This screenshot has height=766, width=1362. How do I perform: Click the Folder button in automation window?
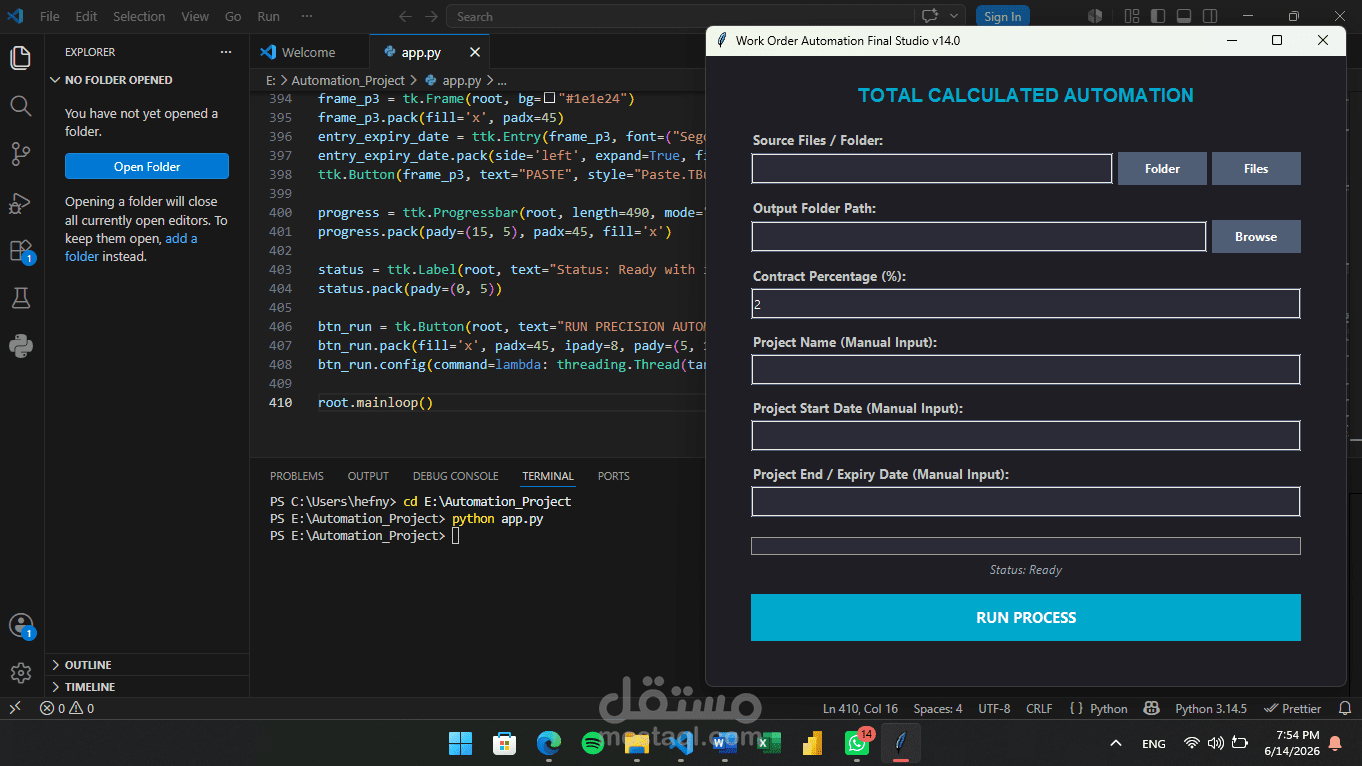pos(1162,169)
